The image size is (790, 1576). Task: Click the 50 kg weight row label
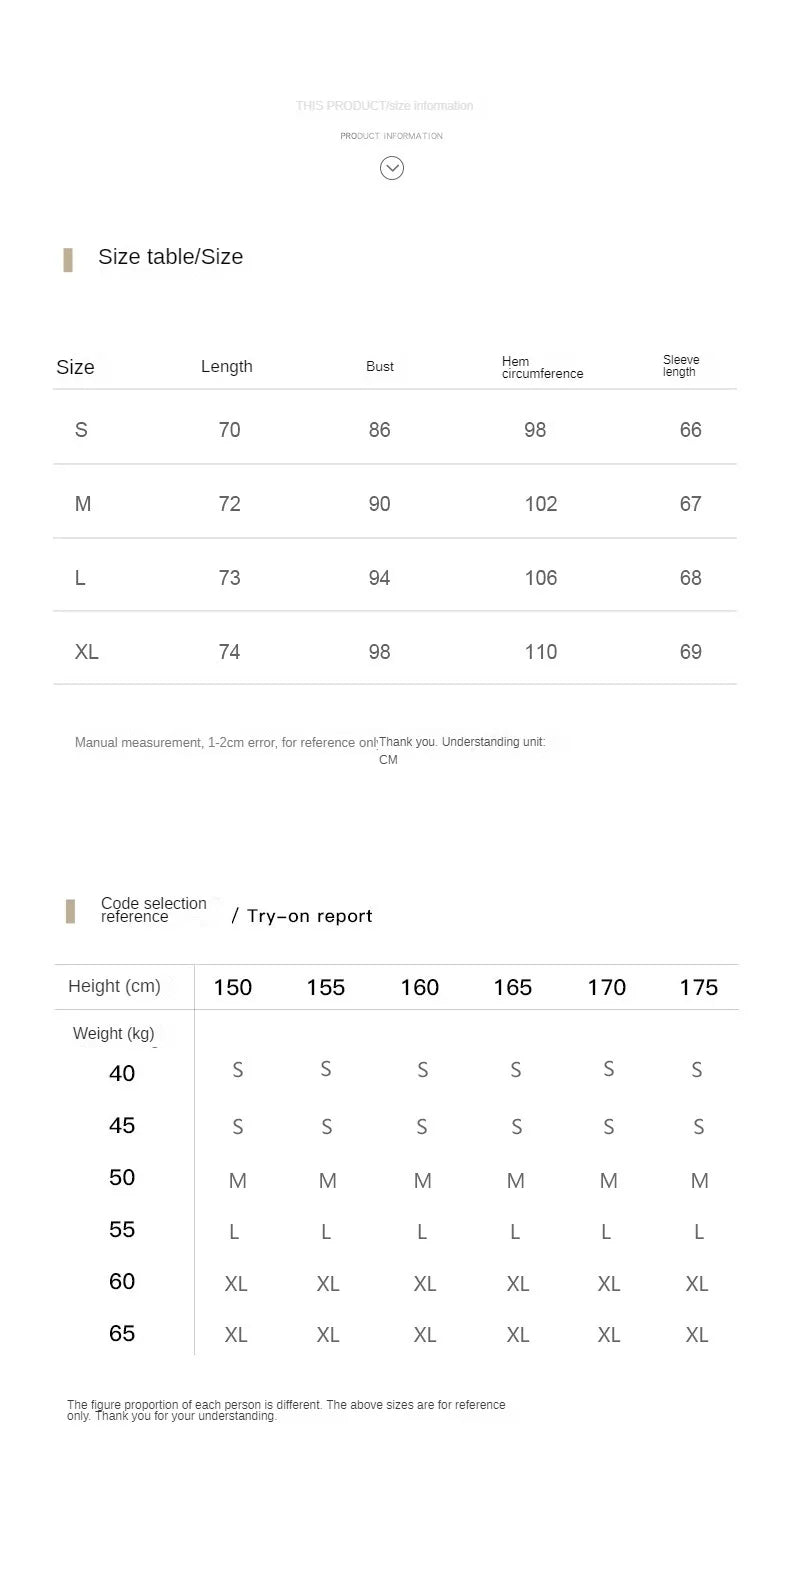point(122,1178)
